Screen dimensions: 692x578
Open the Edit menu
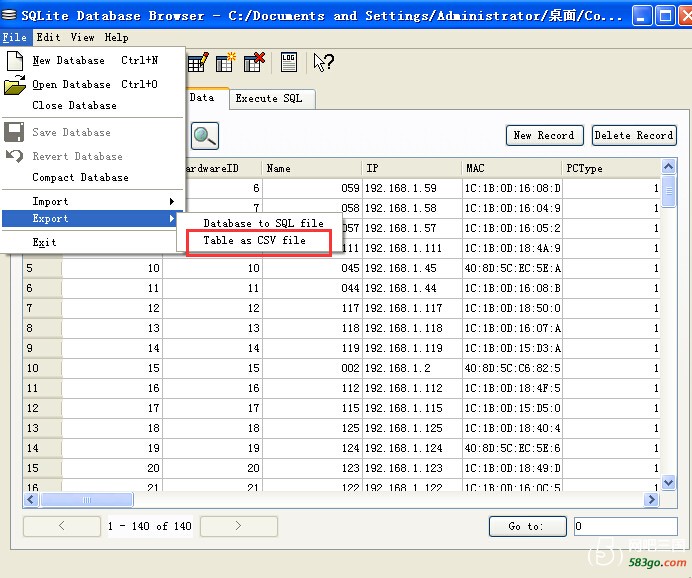(49, 38)
